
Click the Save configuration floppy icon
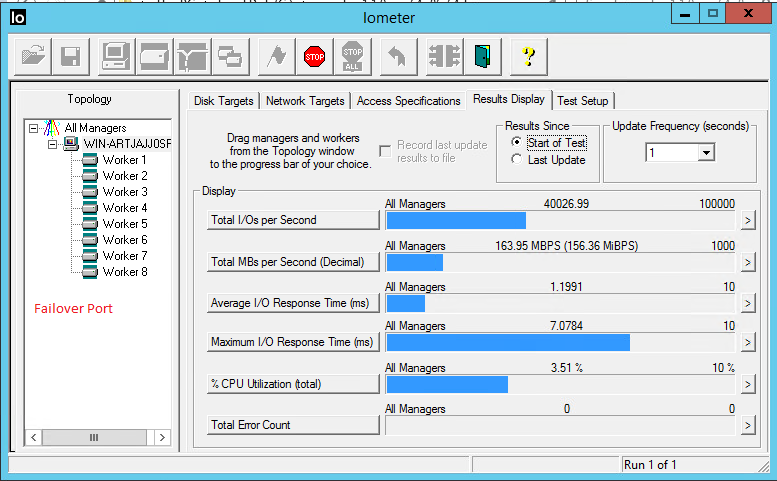coord(71,56)
